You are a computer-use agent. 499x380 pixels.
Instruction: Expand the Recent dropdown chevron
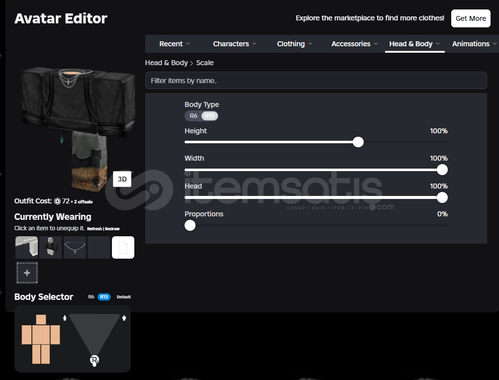tap(188, 44)
